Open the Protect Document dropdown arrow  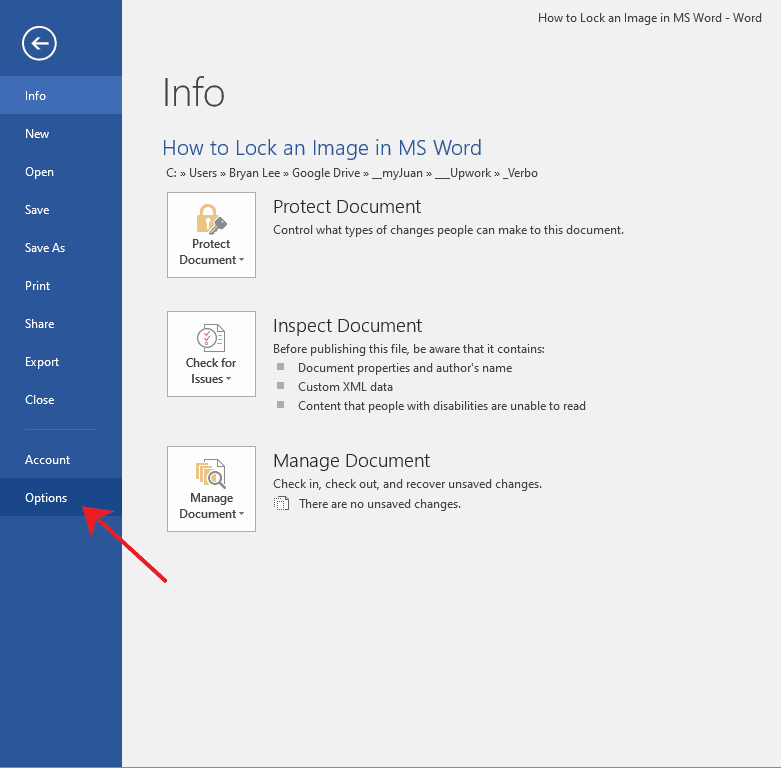coord(242,259)
